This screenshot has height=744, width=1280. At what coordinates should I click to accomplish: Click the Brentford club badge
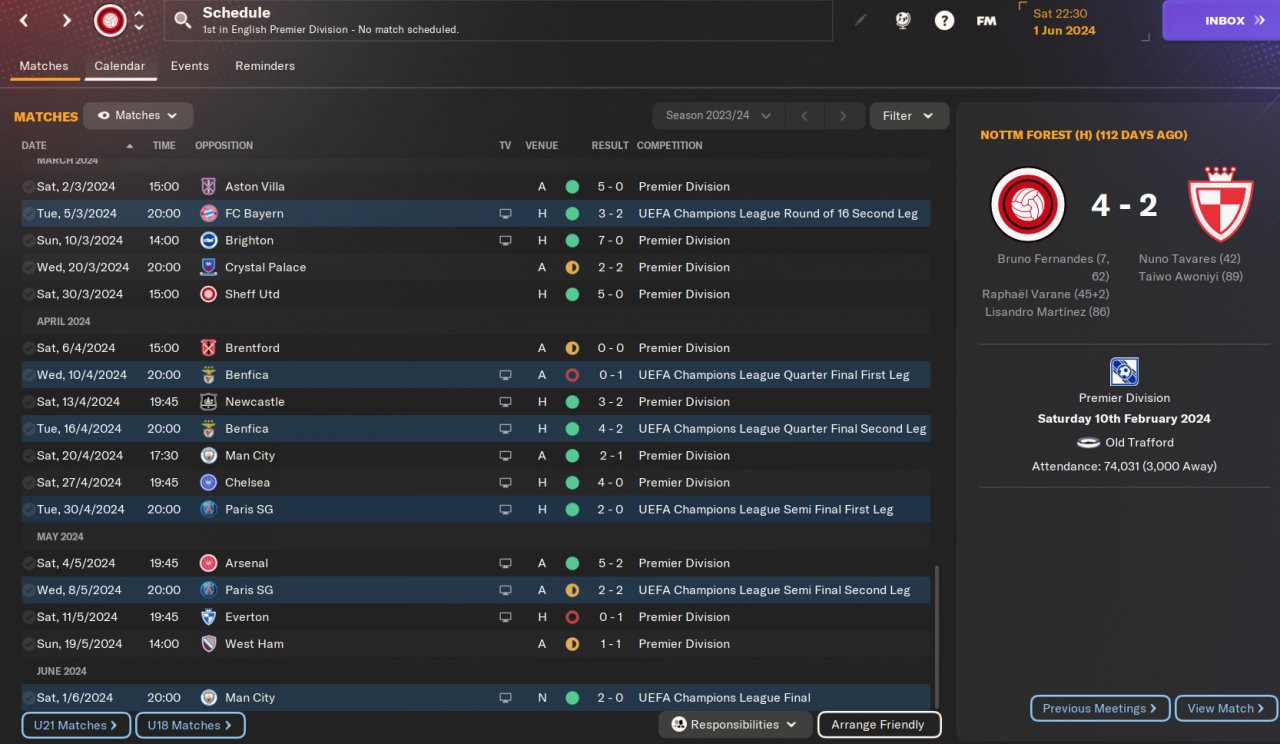point(208,349)
